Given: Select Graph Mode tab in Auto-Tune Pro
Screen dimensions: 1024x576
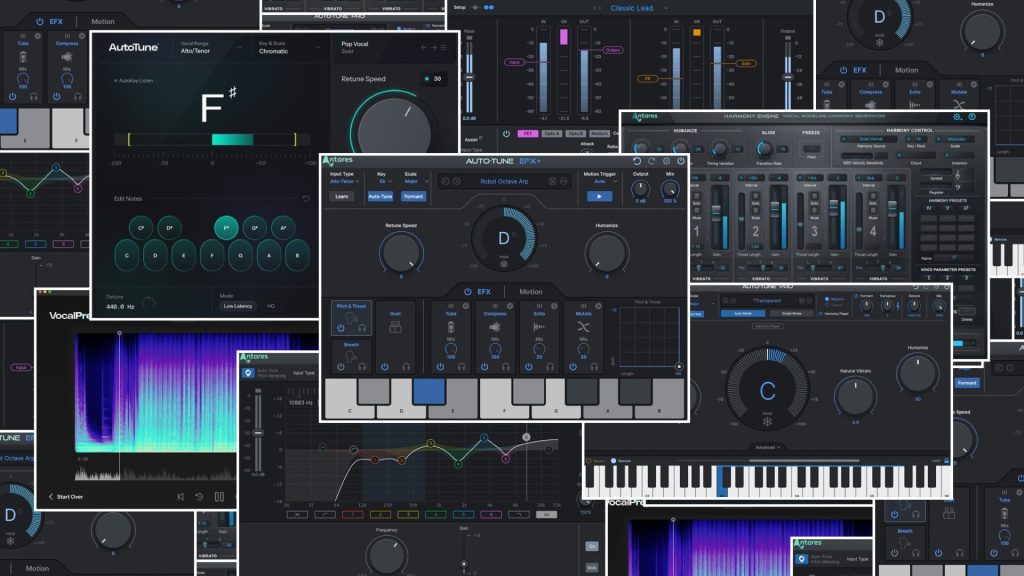Looking at the screenshot, I should [x=792, y=313].
